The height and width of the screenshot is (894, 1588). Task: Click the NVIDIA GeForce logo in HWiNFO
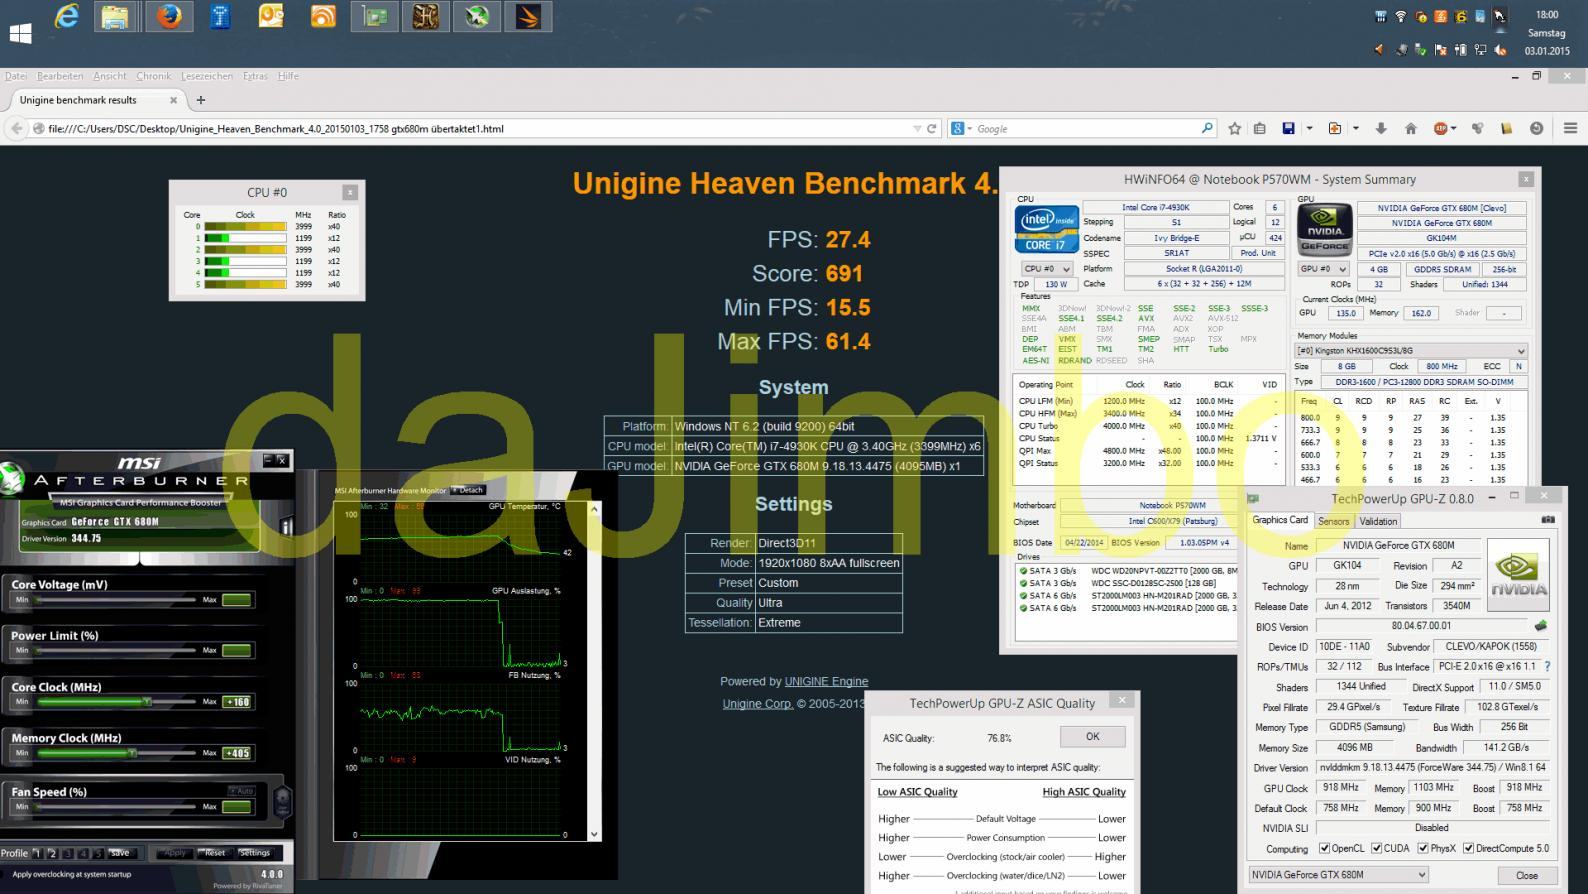(x=1324, y=229)
